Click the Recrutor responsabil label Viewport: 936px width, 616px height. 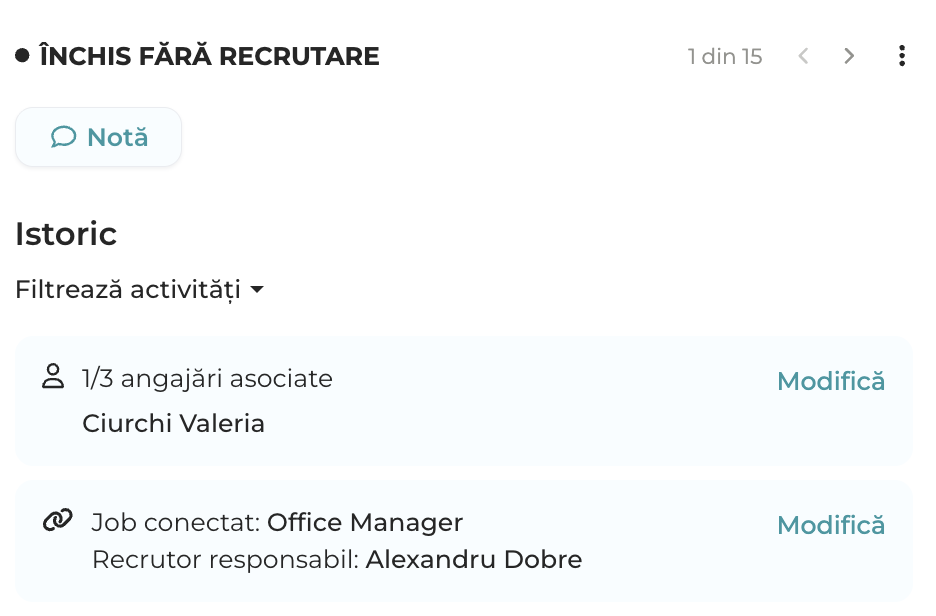(x=226, y=560)
